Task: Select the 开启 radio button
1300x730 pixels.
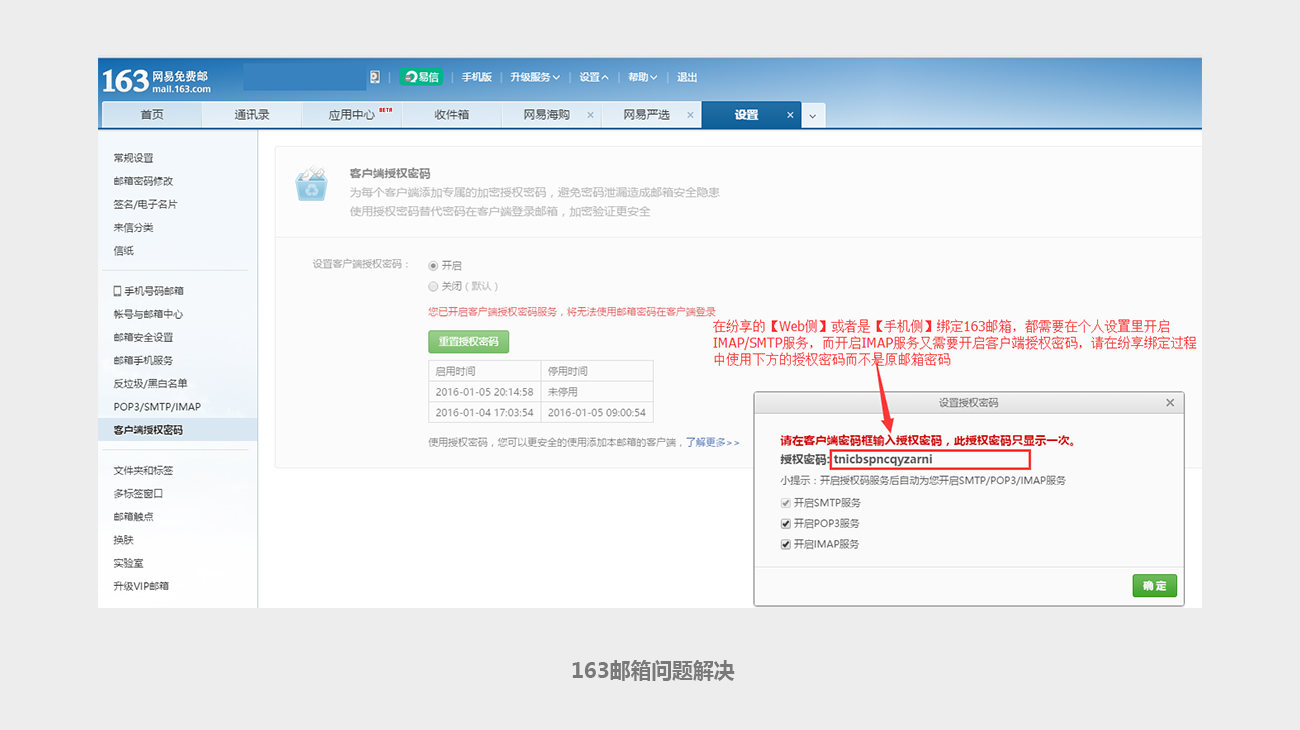Action: pos(433,265)
